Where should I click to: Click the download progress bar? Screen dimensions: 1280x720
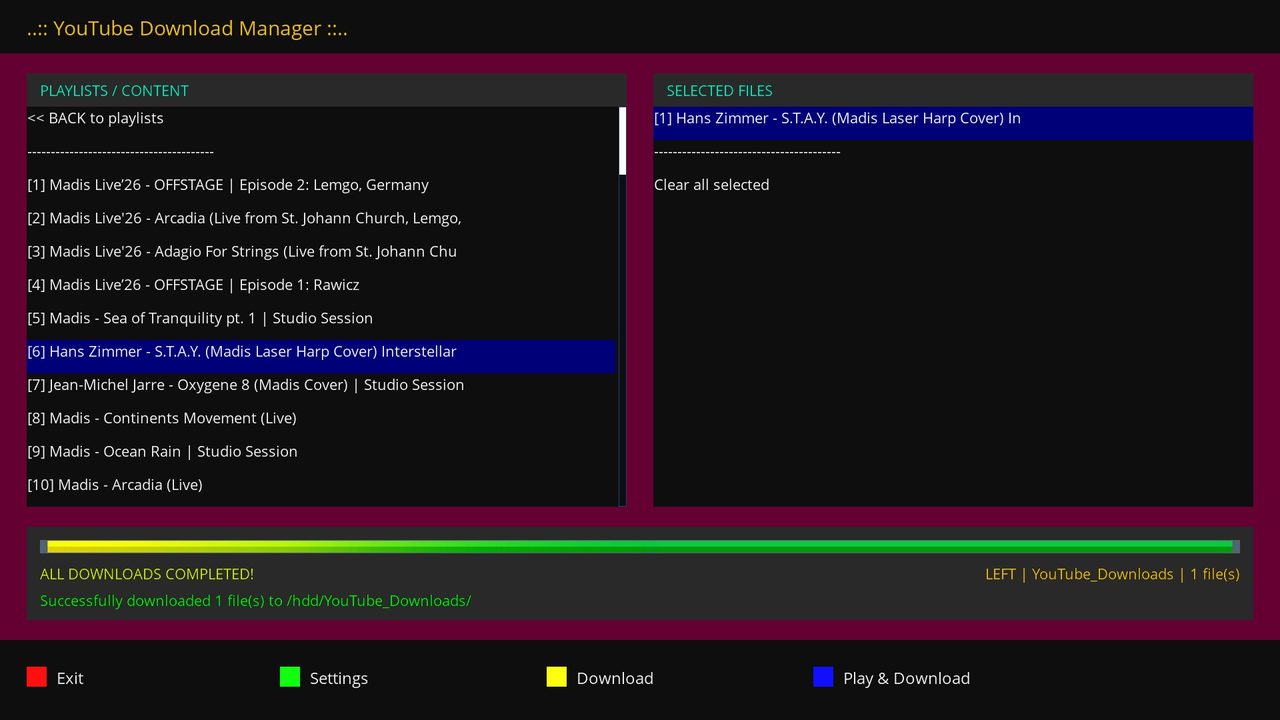click(x=640, y=547)
